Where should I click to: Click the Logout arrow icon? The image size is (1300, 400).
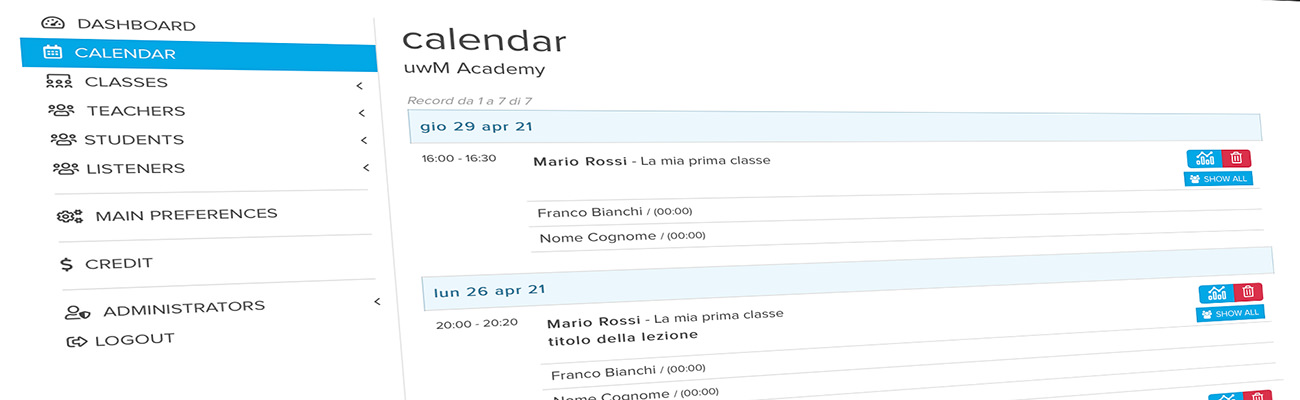coord(77,341)
